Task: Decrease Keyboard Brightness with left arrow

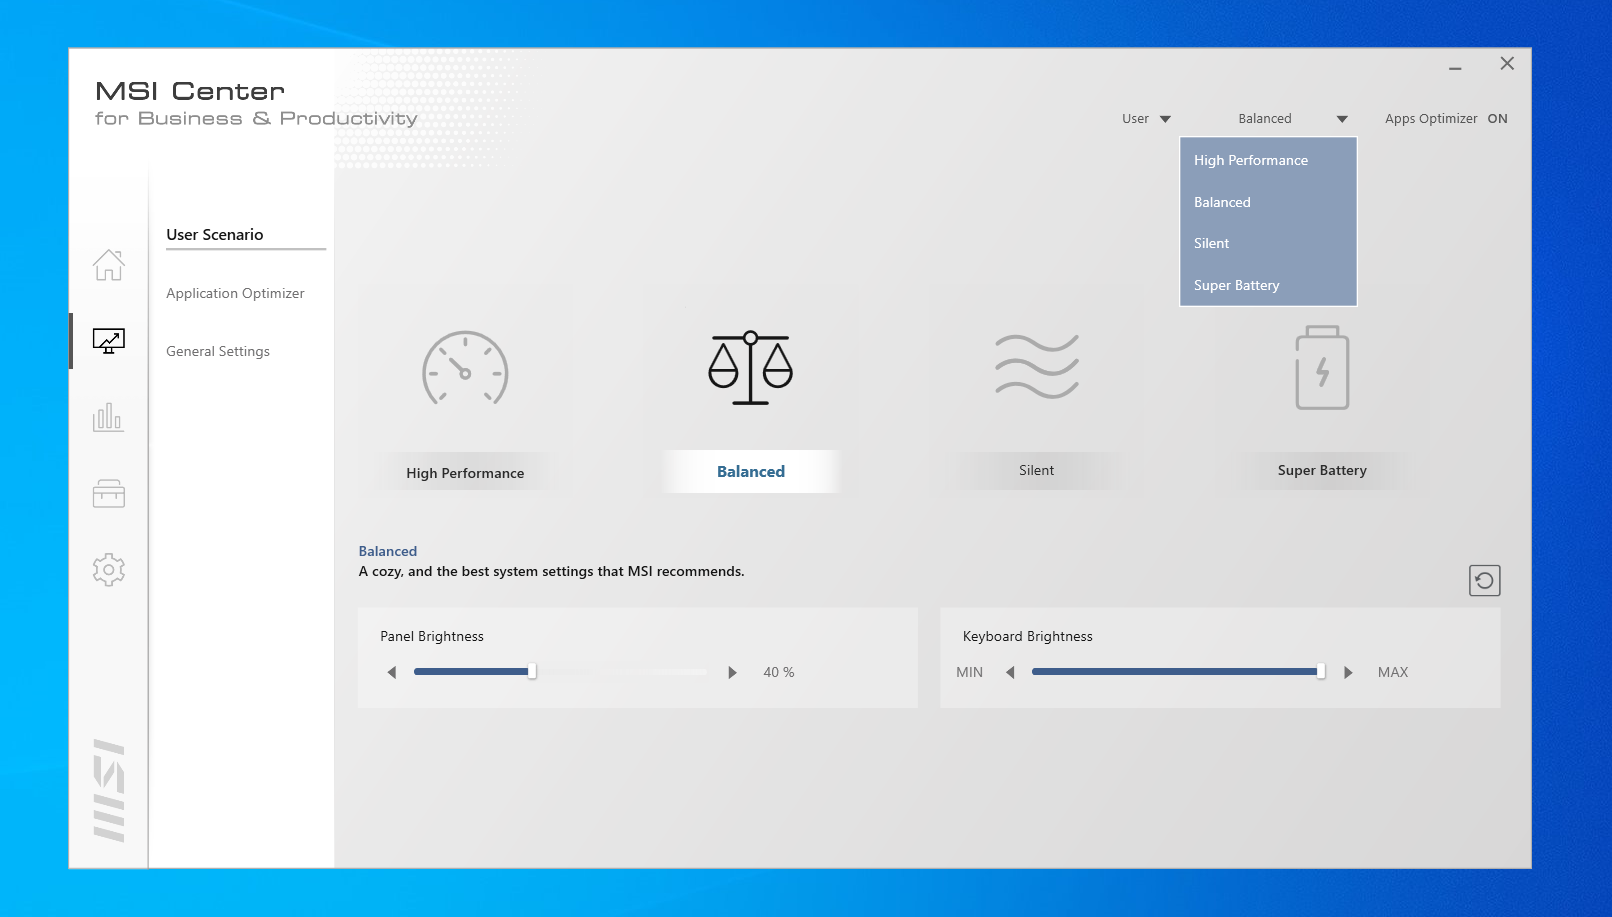Action: [1010, 672]
